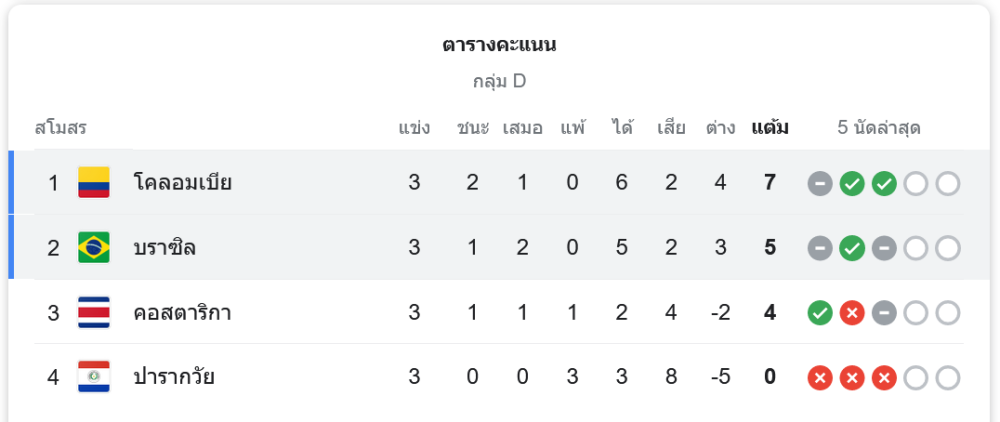1000x422 pixels.
Task: Open the บราซิล team link
Action: [x=164, y=247]
